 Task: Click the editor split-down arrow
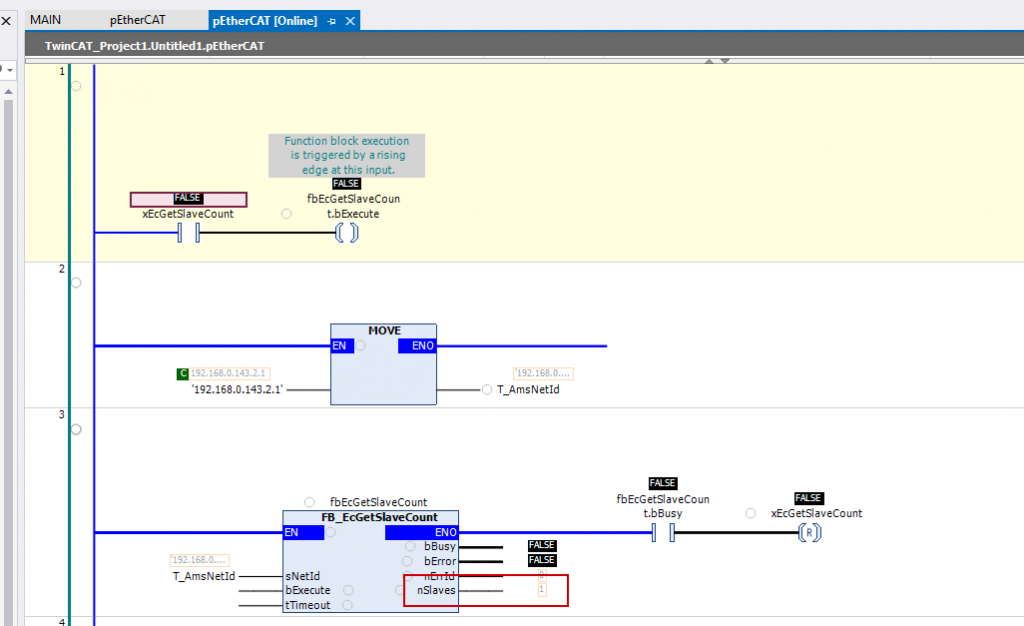tap(725, 61)
